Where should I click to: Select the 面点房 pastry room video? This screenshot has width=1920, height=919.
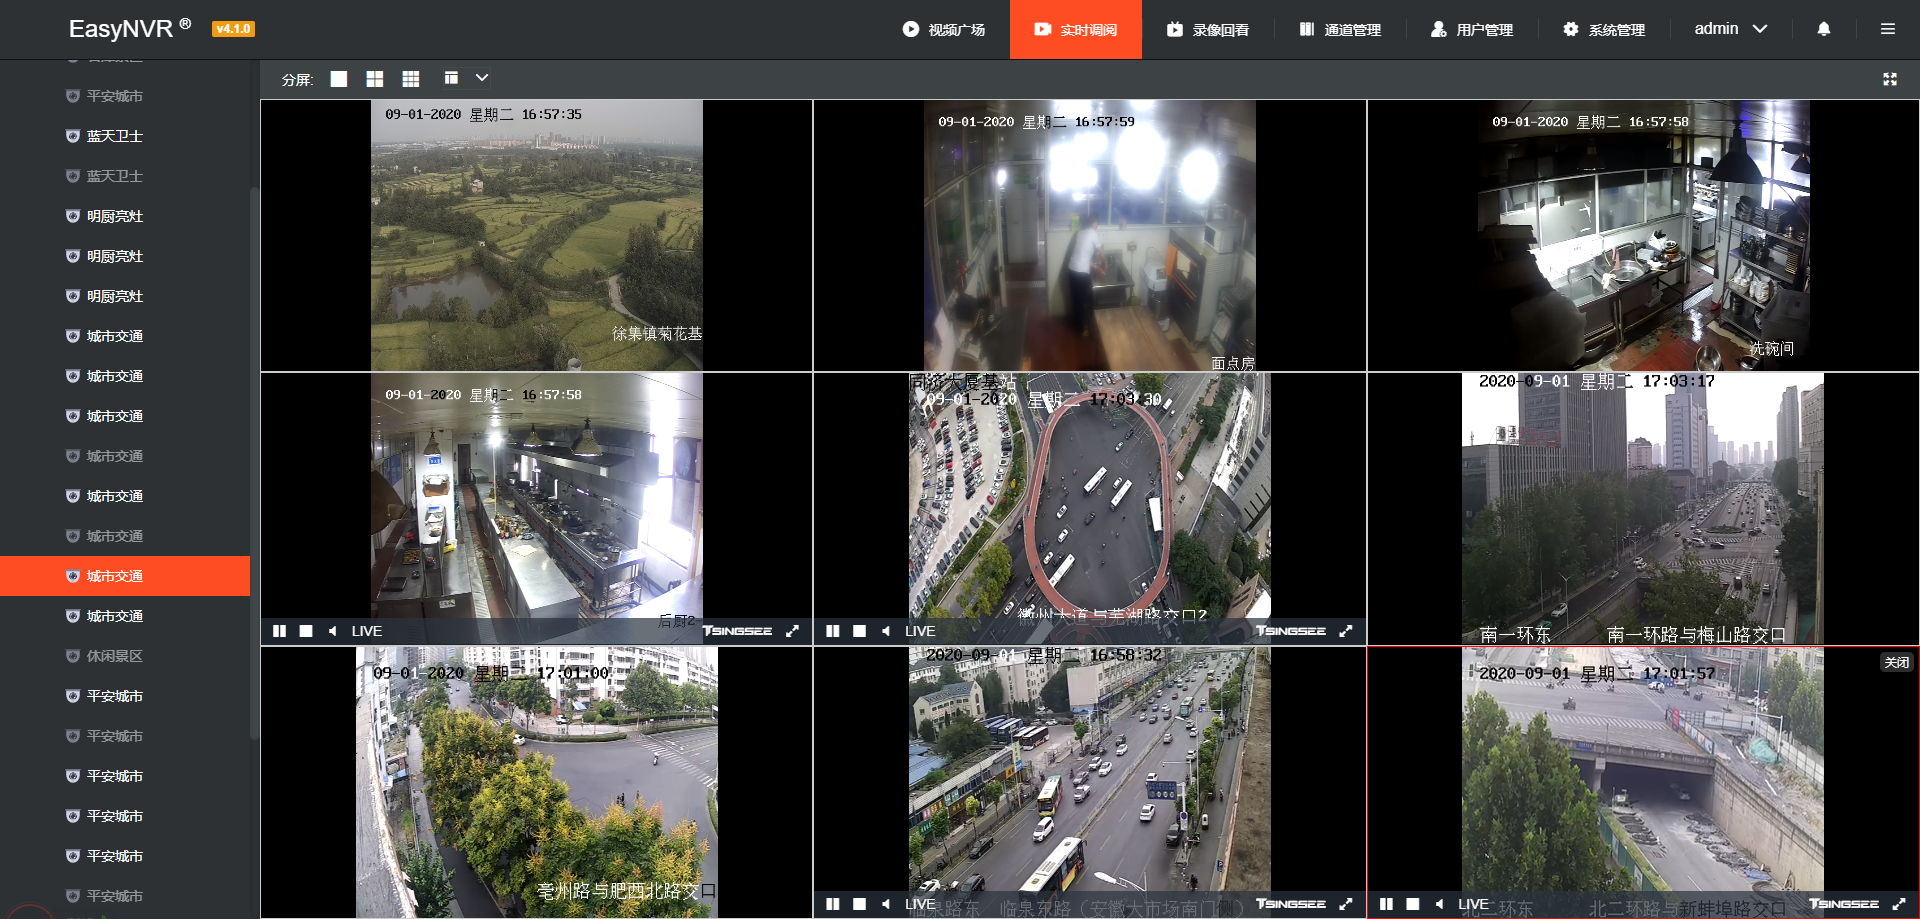1090,235
